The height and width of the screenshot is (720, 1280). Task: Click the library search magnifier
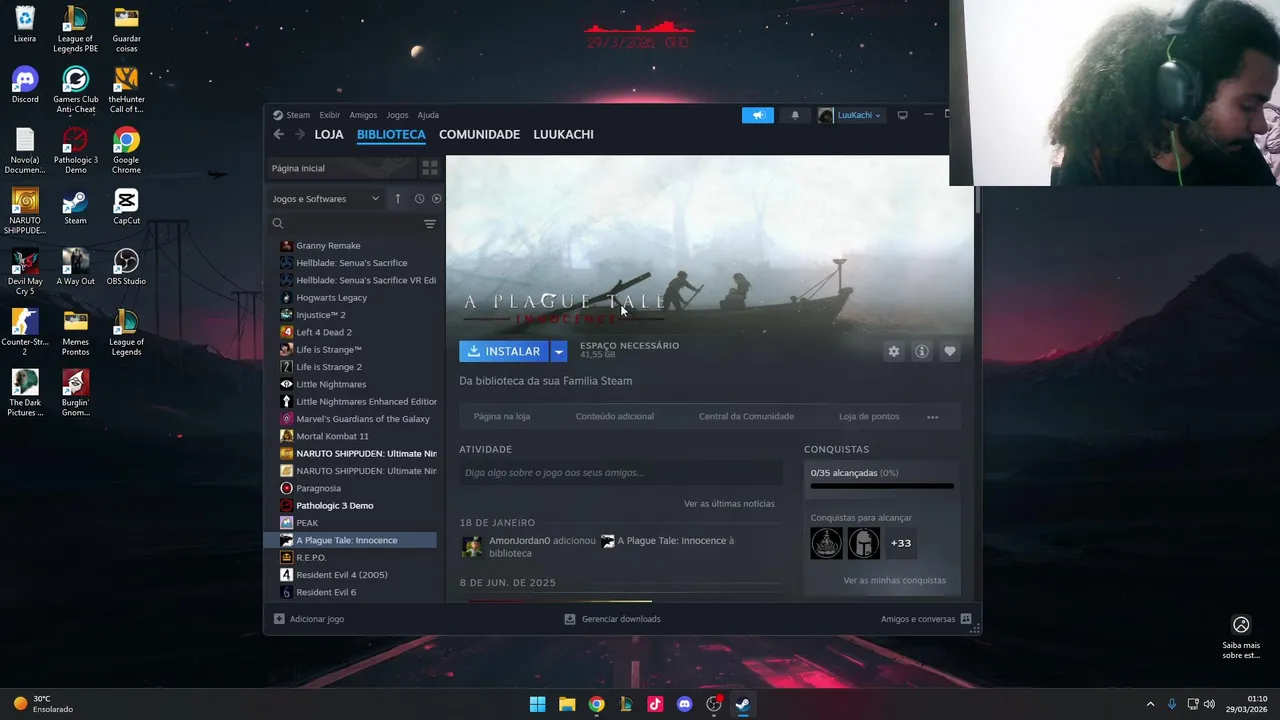pos(278,224)
